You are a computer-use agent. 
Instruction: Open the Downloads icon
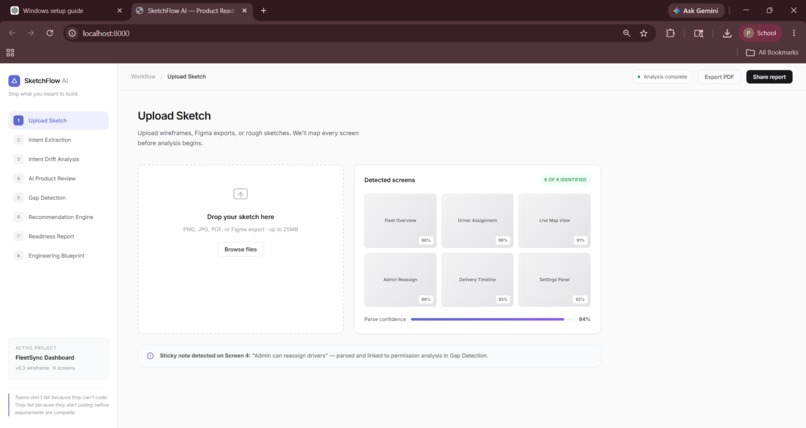(727, 33)
